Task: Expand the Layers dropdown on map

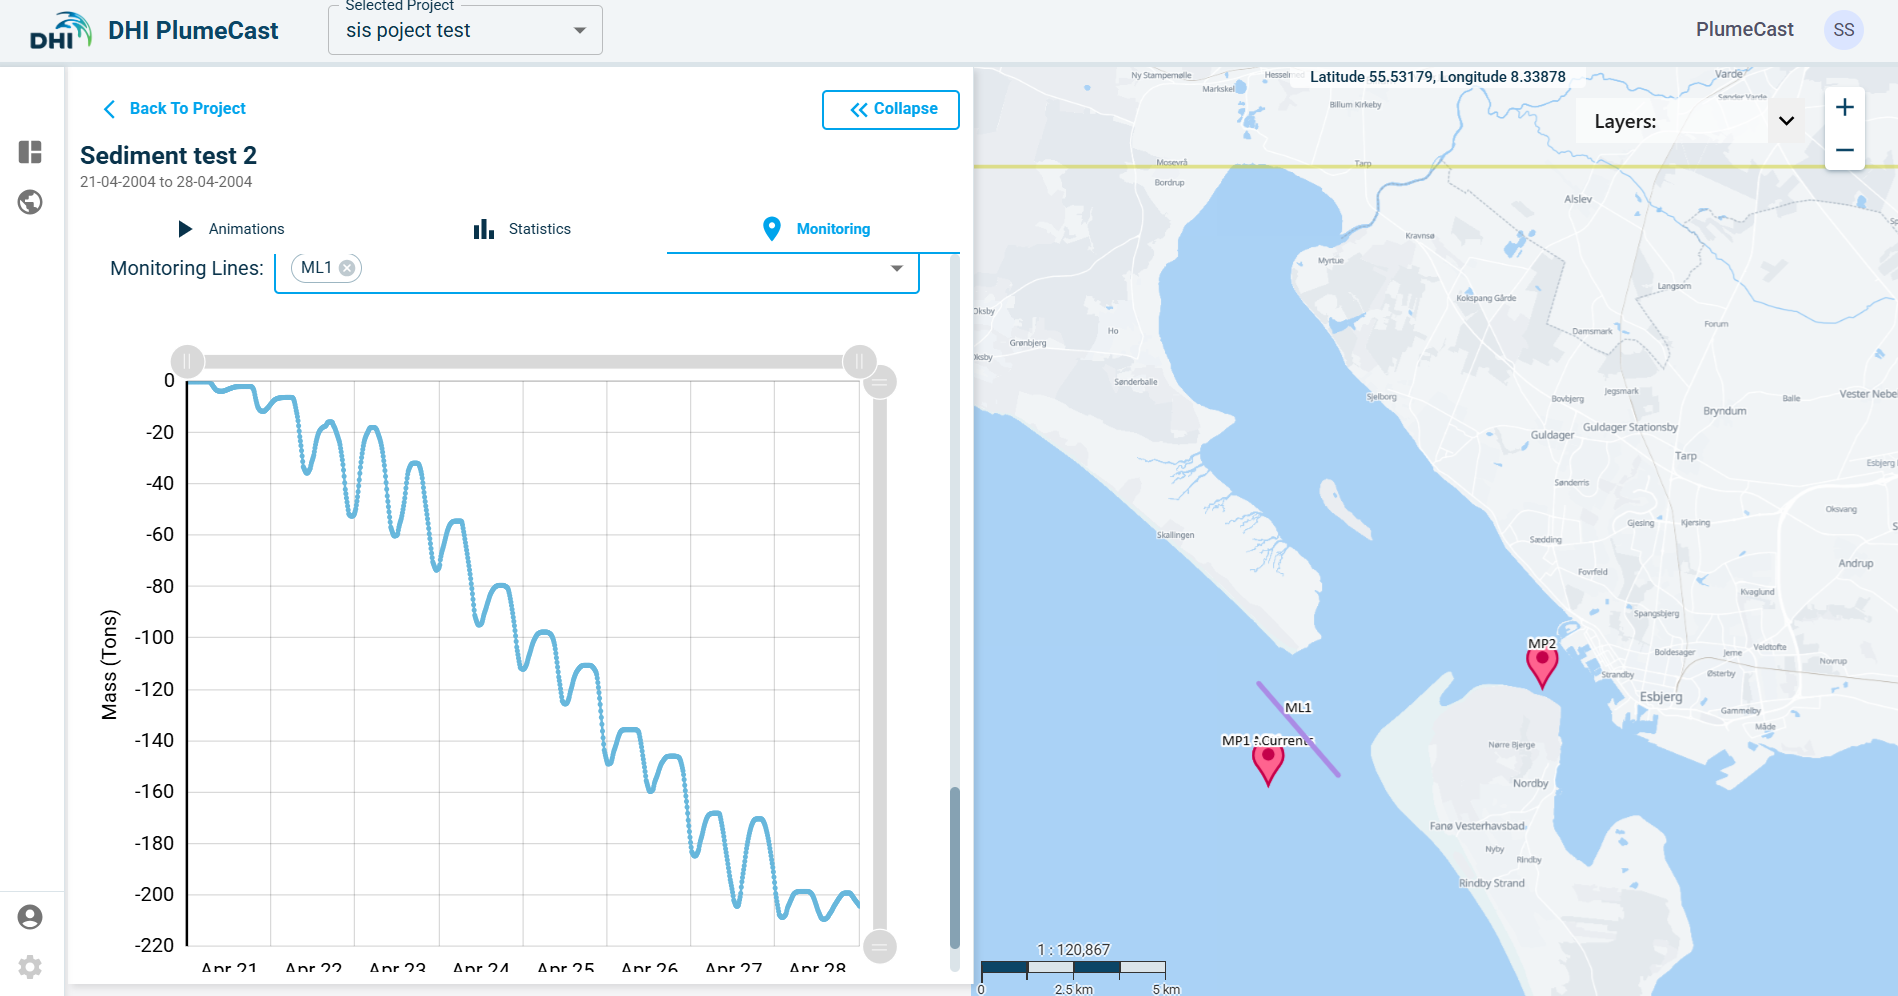Action: [x=1786, y=121]
